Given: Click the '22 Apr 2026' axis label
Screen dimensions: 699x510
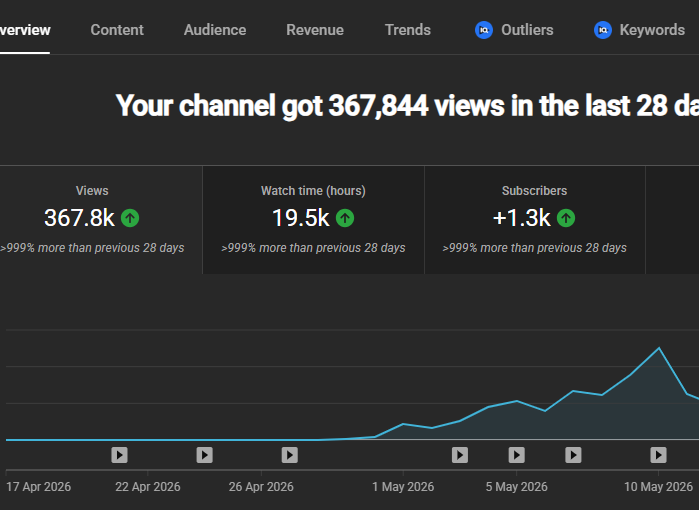Looking at the screenshot, I should [148, 486].
